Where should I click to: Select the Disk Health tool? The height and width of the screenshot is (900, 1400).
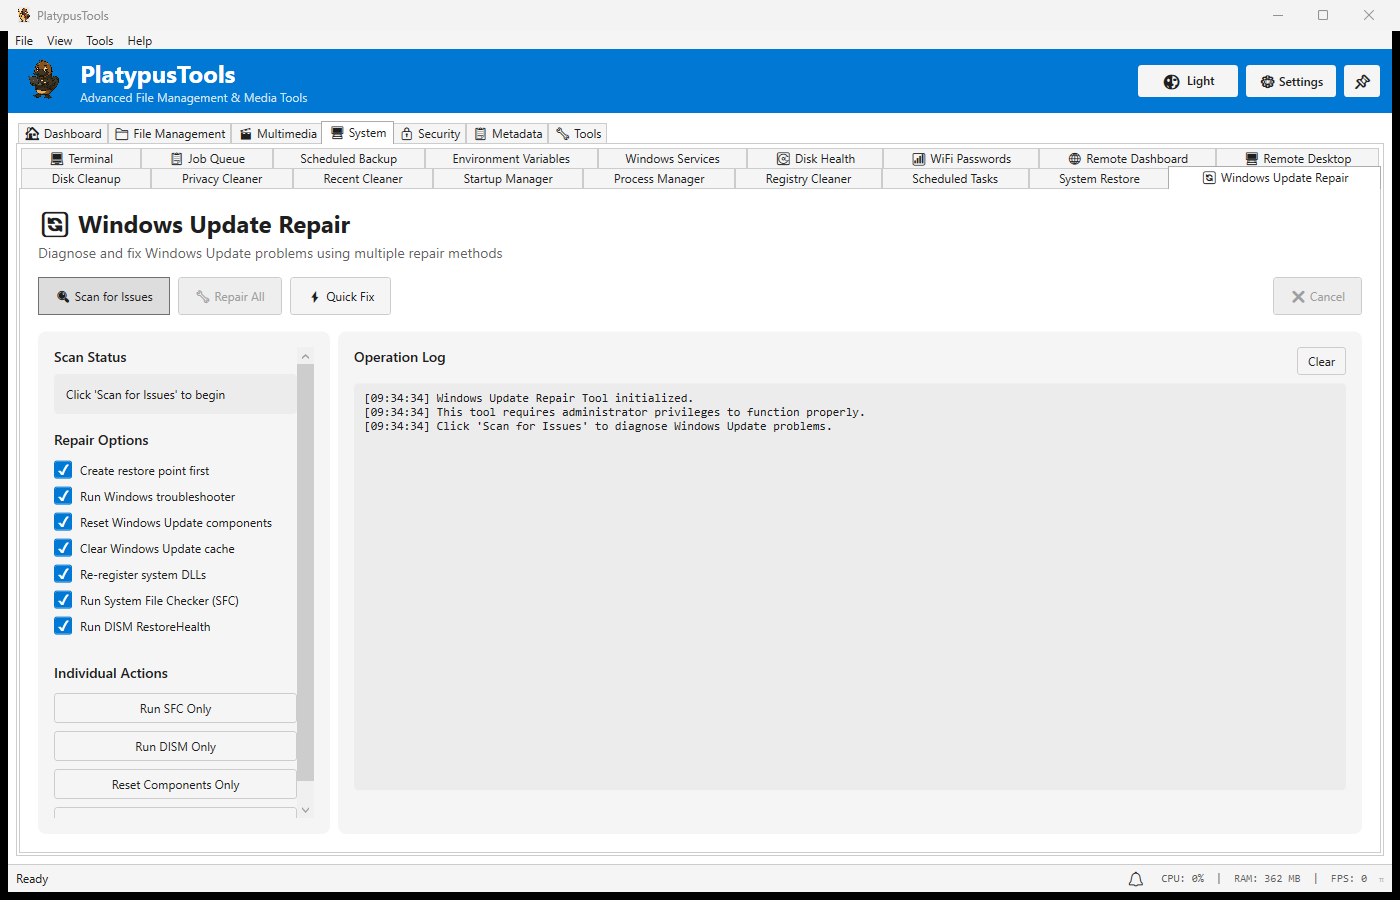point(817,158)
